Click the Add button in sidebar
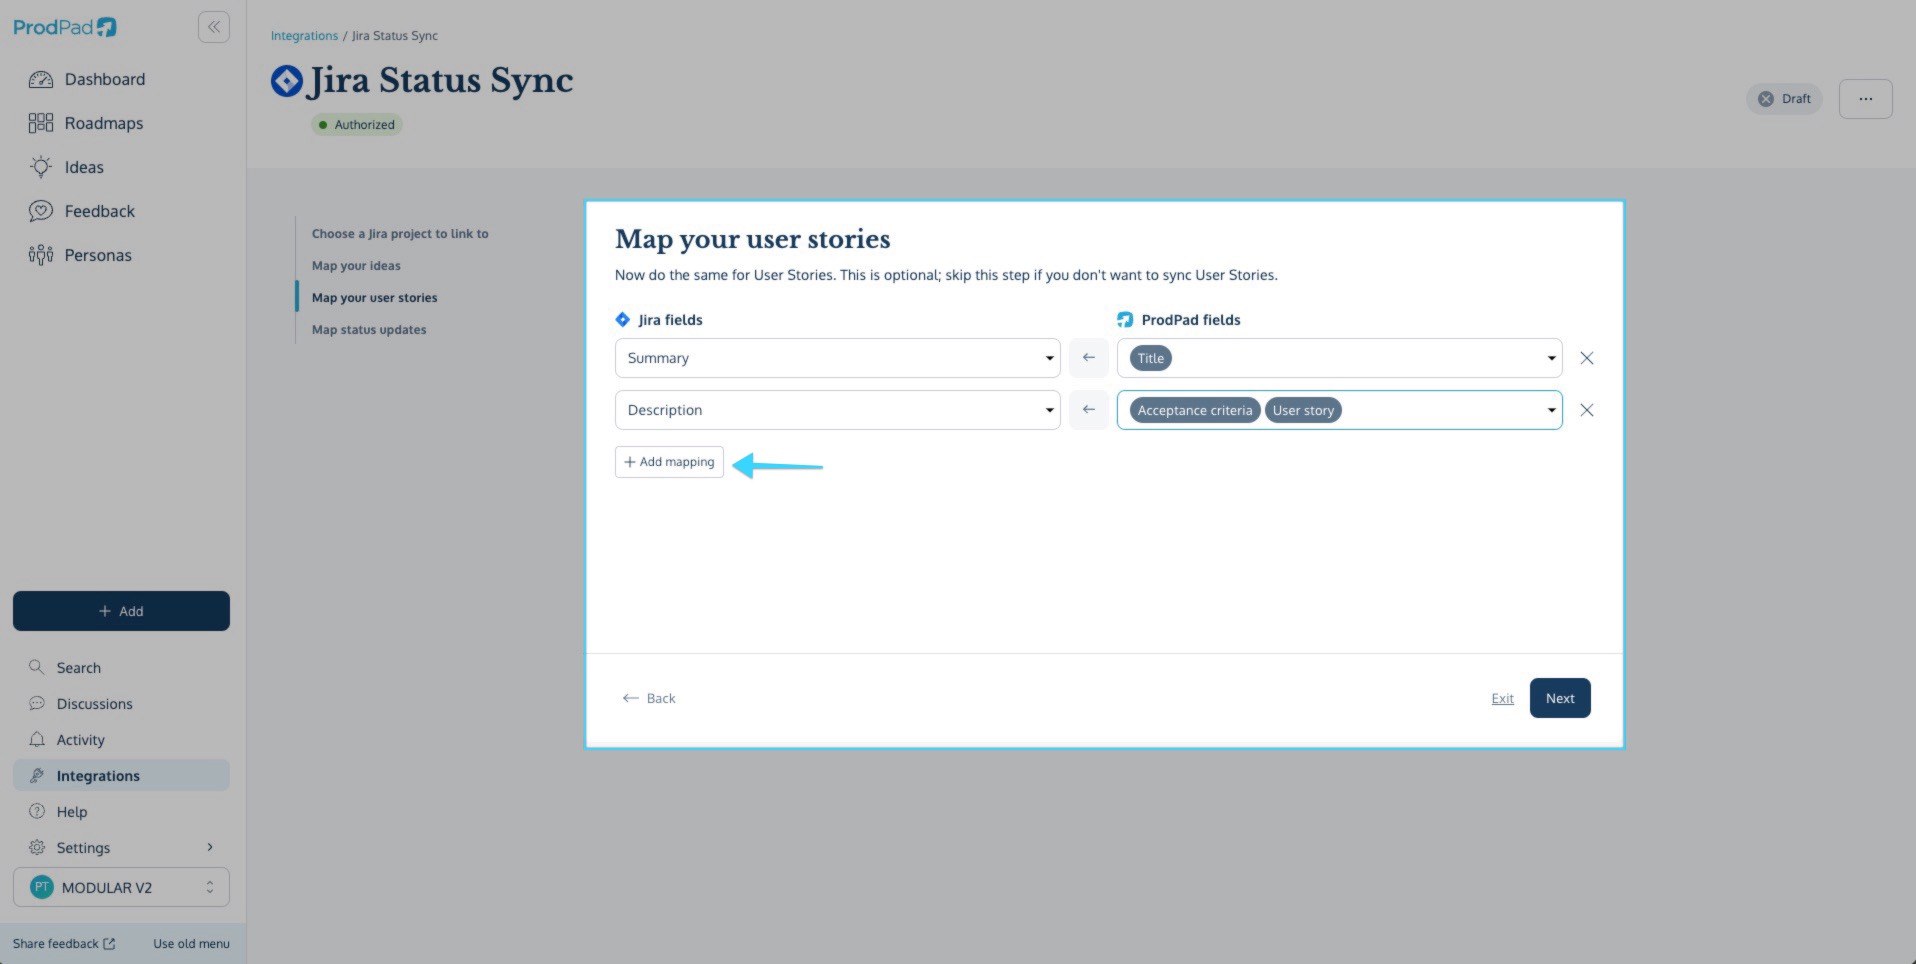This screenshot has width=1916, height=964. (x=121, y=611)
